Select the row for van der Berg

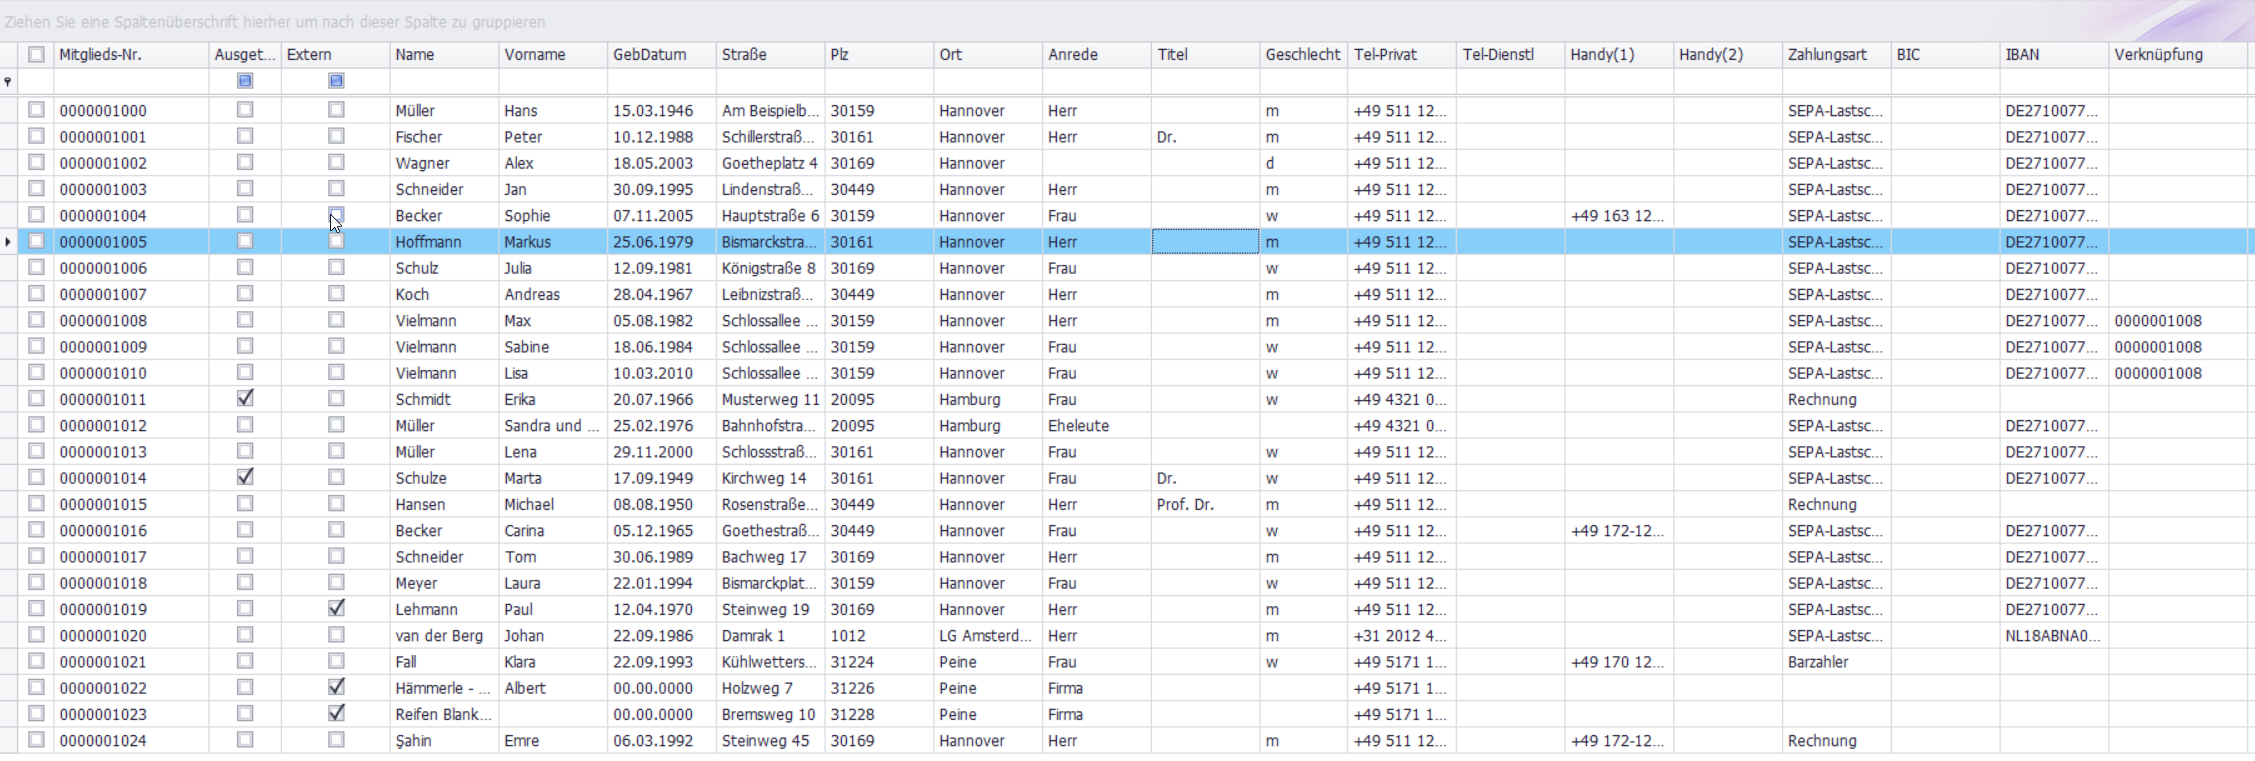[x=439, y=636]
